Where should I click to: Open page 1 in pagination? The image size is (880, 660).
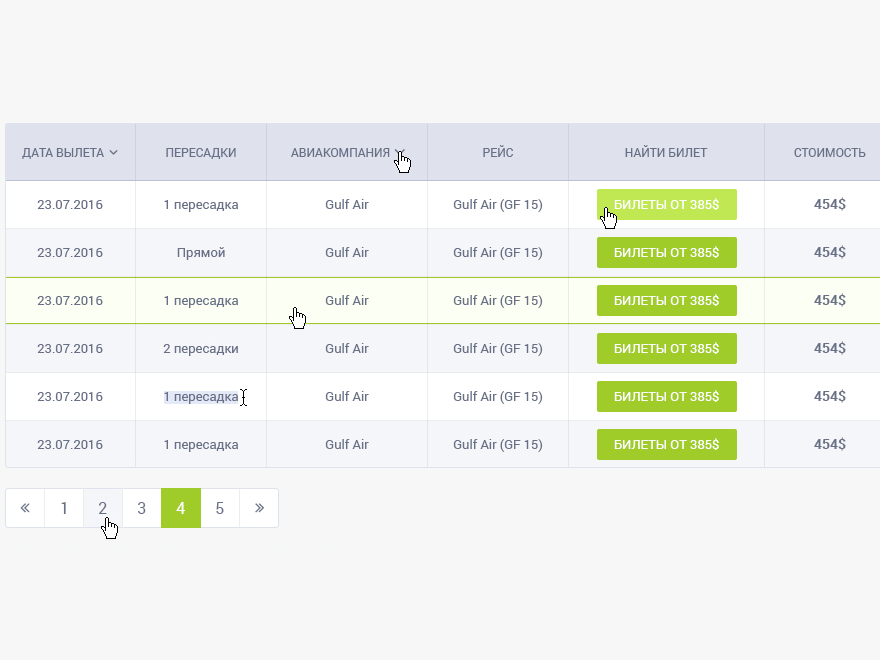(x=64, y=508)
